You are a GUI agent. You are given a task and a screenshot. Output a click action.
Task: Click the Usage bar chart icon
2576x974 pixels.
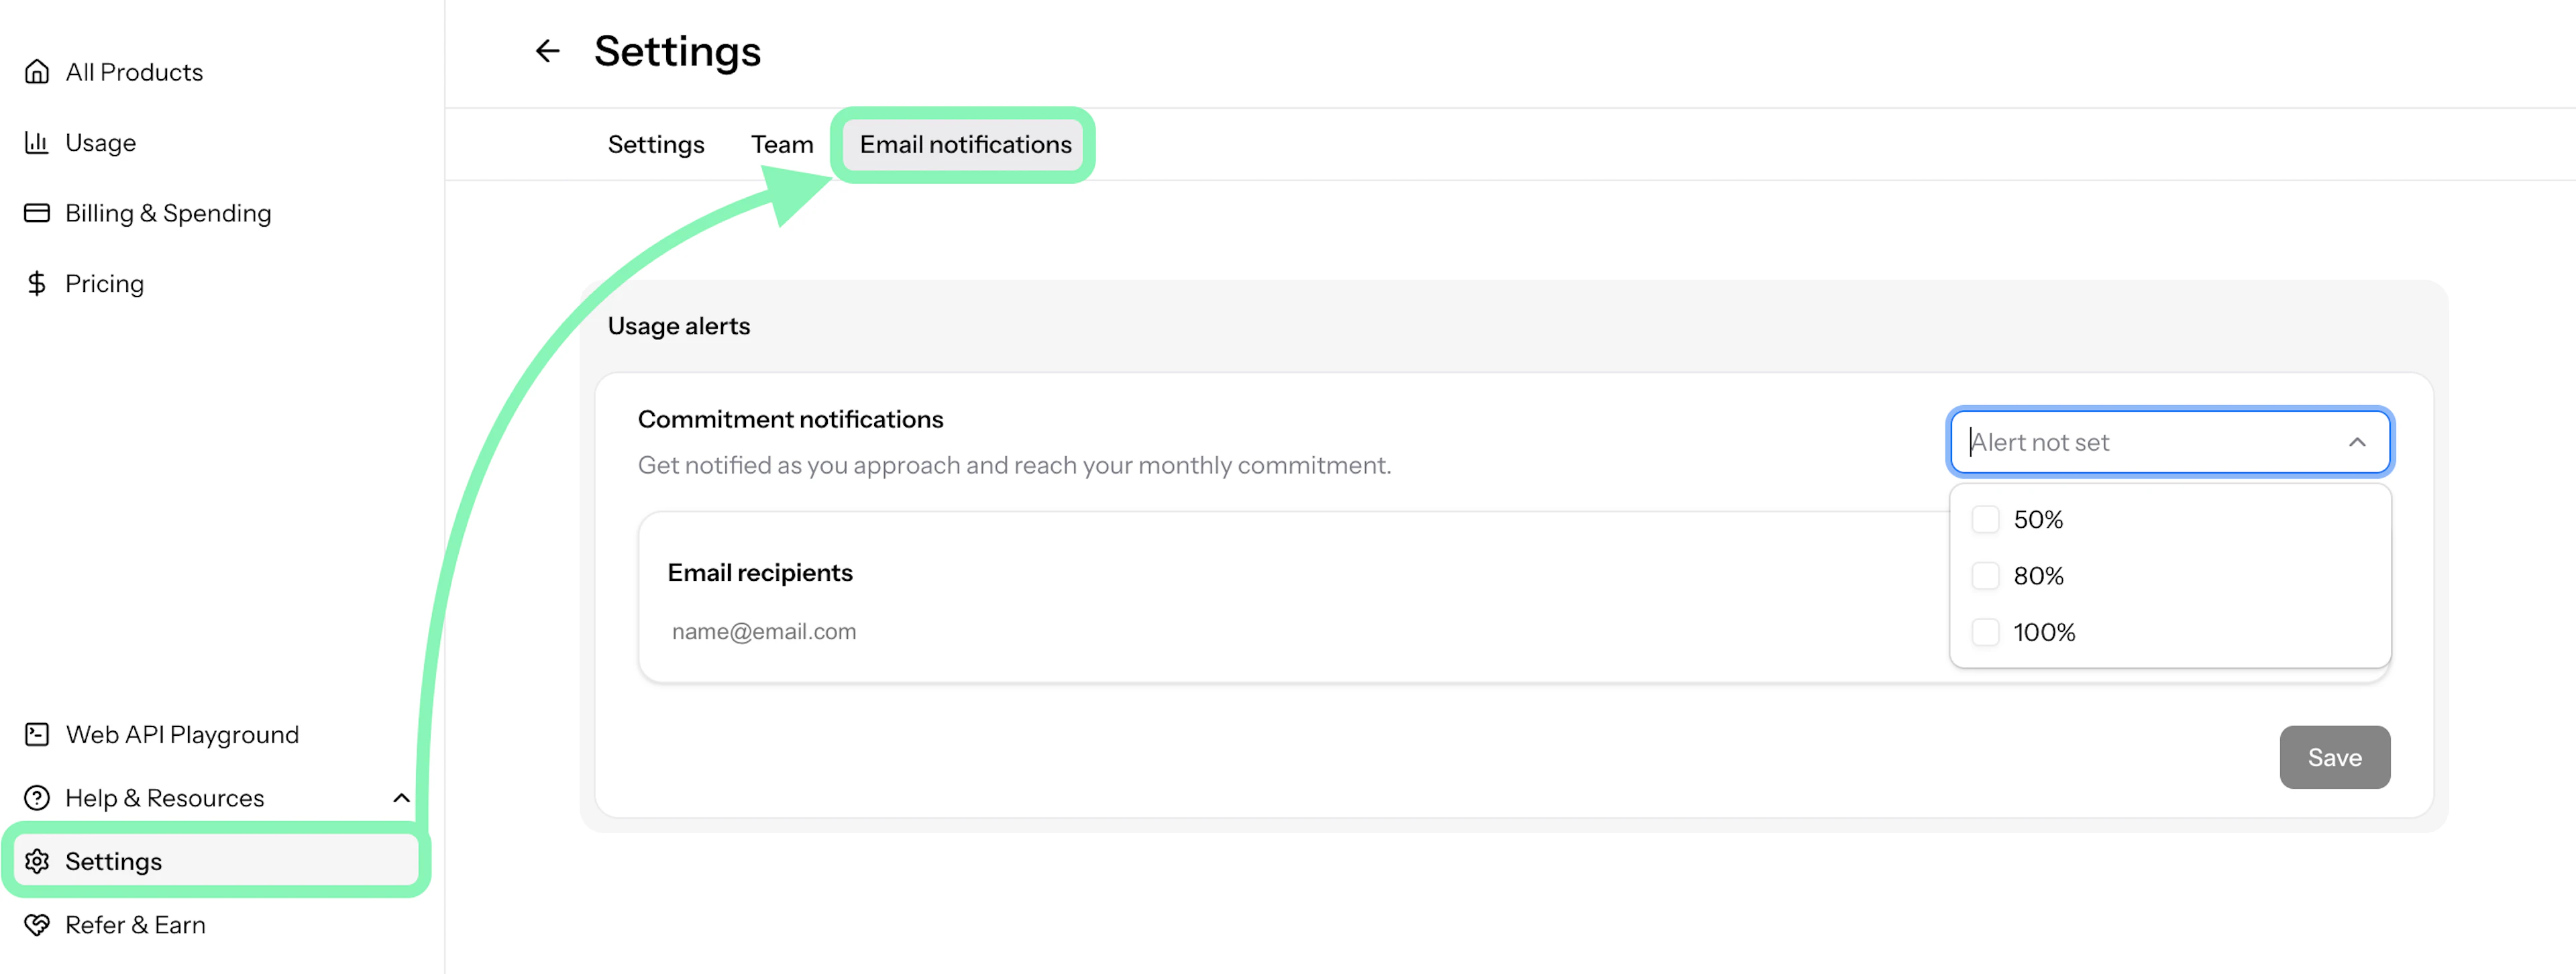click(37, 143)
